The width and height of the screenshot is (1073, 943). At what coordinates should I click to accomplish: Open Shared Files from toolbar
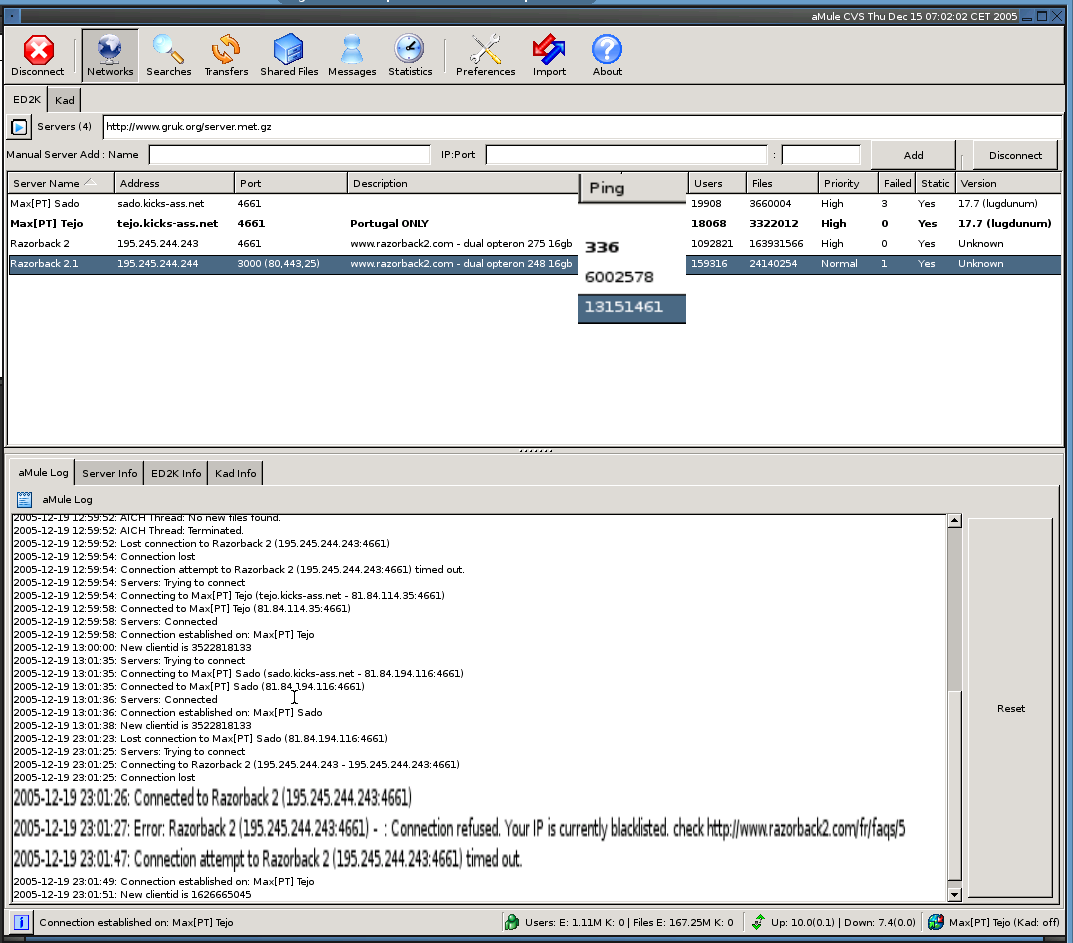[289, 55]
